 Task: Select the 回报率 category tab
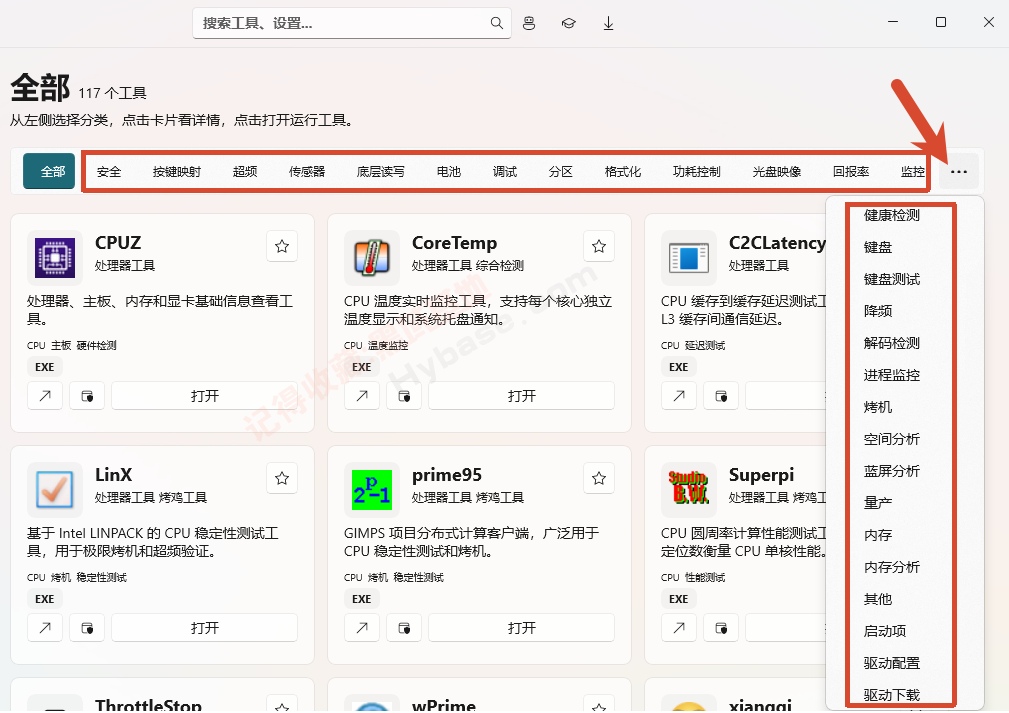851,172
